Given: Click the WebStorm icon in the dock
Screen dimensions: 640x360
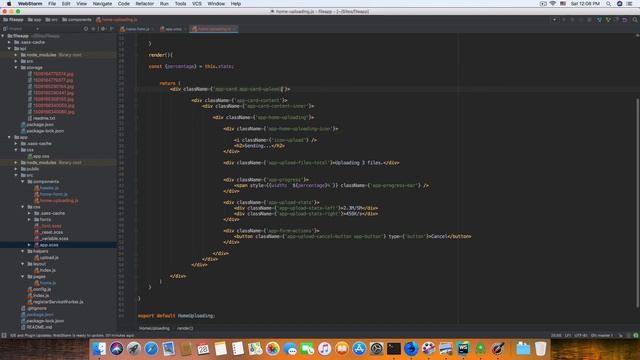Looking at the screenshot, I should pos(463,349).
